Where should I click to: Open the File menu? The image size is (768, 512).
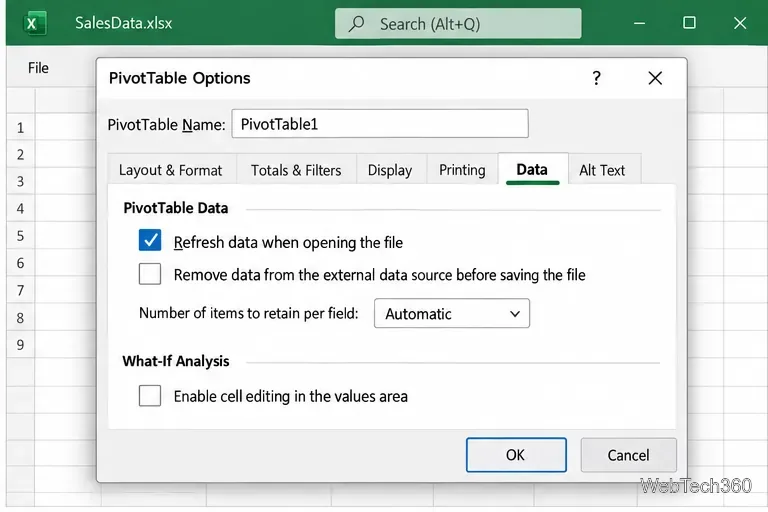point(38,68)
